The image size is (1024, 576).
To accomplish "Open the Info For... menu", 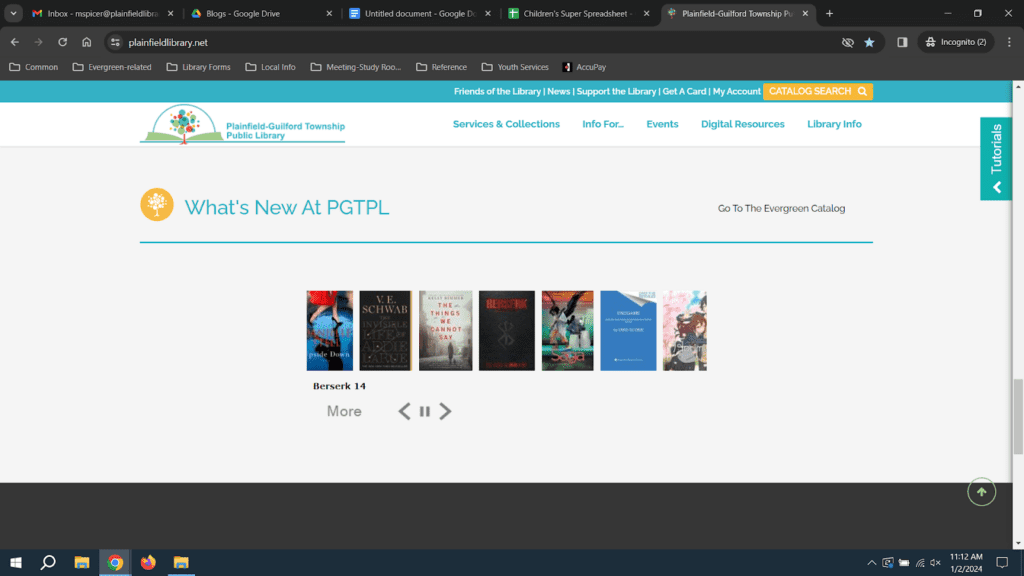I will 603,124.
